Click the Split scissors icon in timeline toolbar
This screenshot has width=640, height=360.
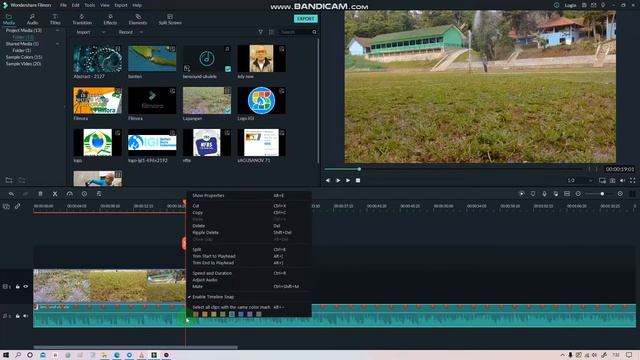tap(55, 194)
